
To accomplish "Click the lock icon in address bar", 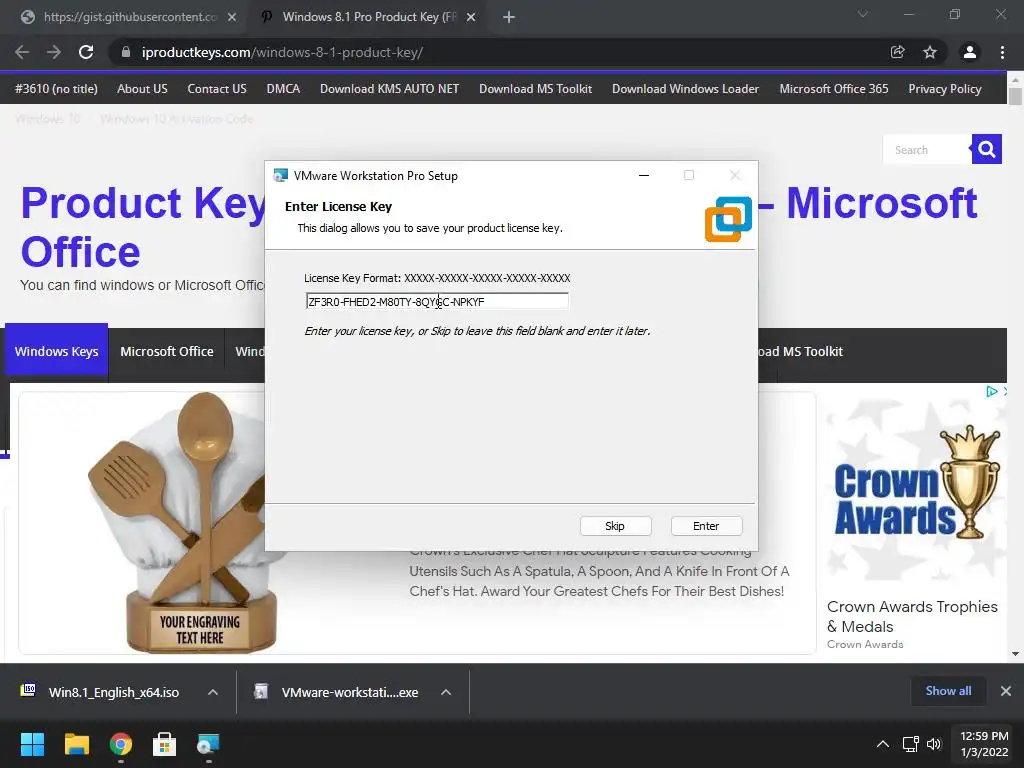I will pos(126,52).
